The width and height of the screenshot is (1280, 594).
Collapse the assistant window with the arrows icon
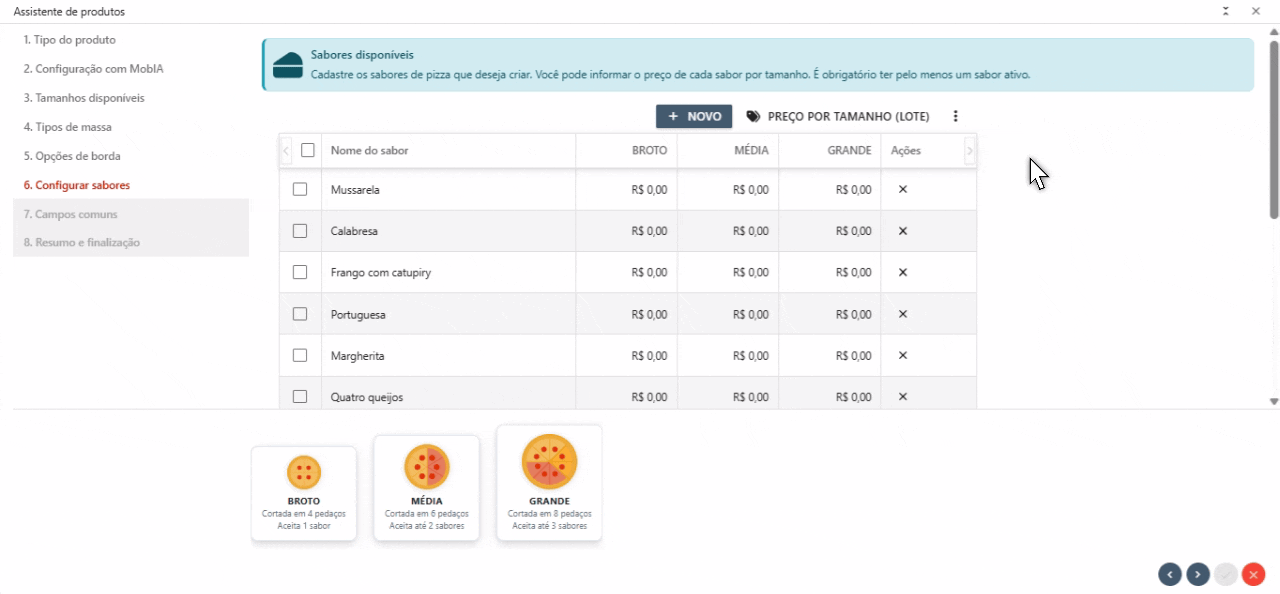[x=1225, y=11]
